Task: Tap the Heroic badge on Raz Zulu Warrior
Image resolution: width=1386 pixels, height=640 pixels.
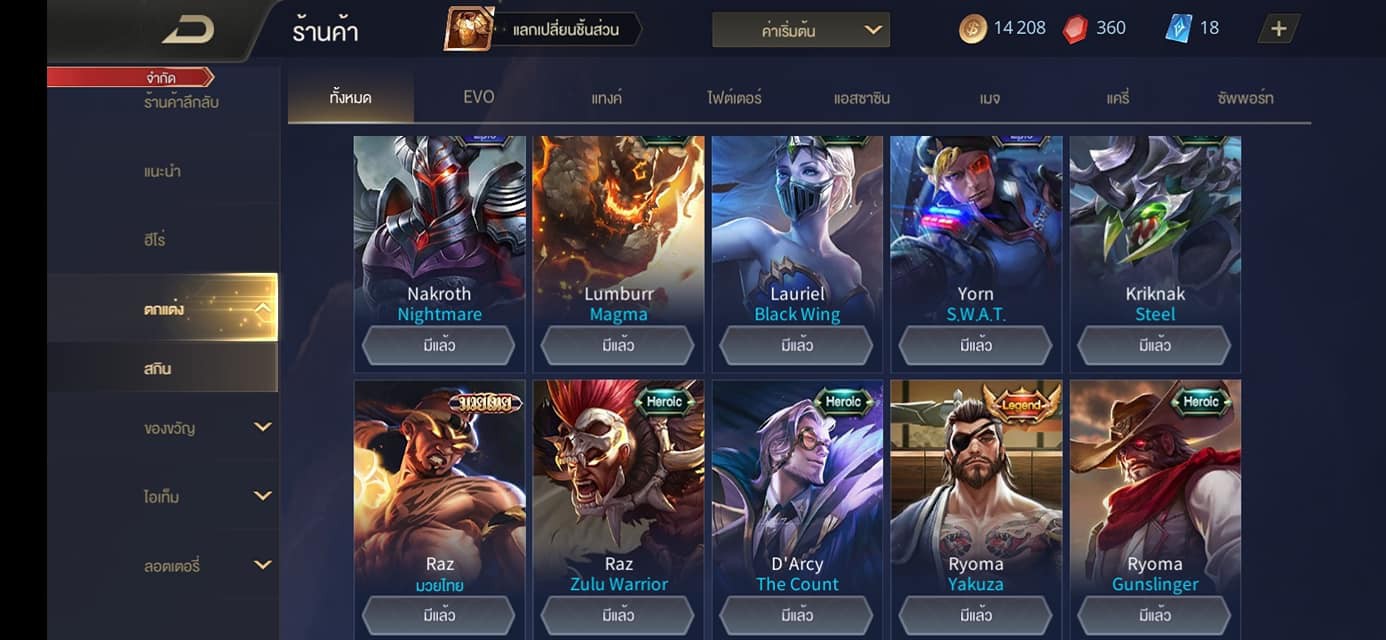Action: 664,402
